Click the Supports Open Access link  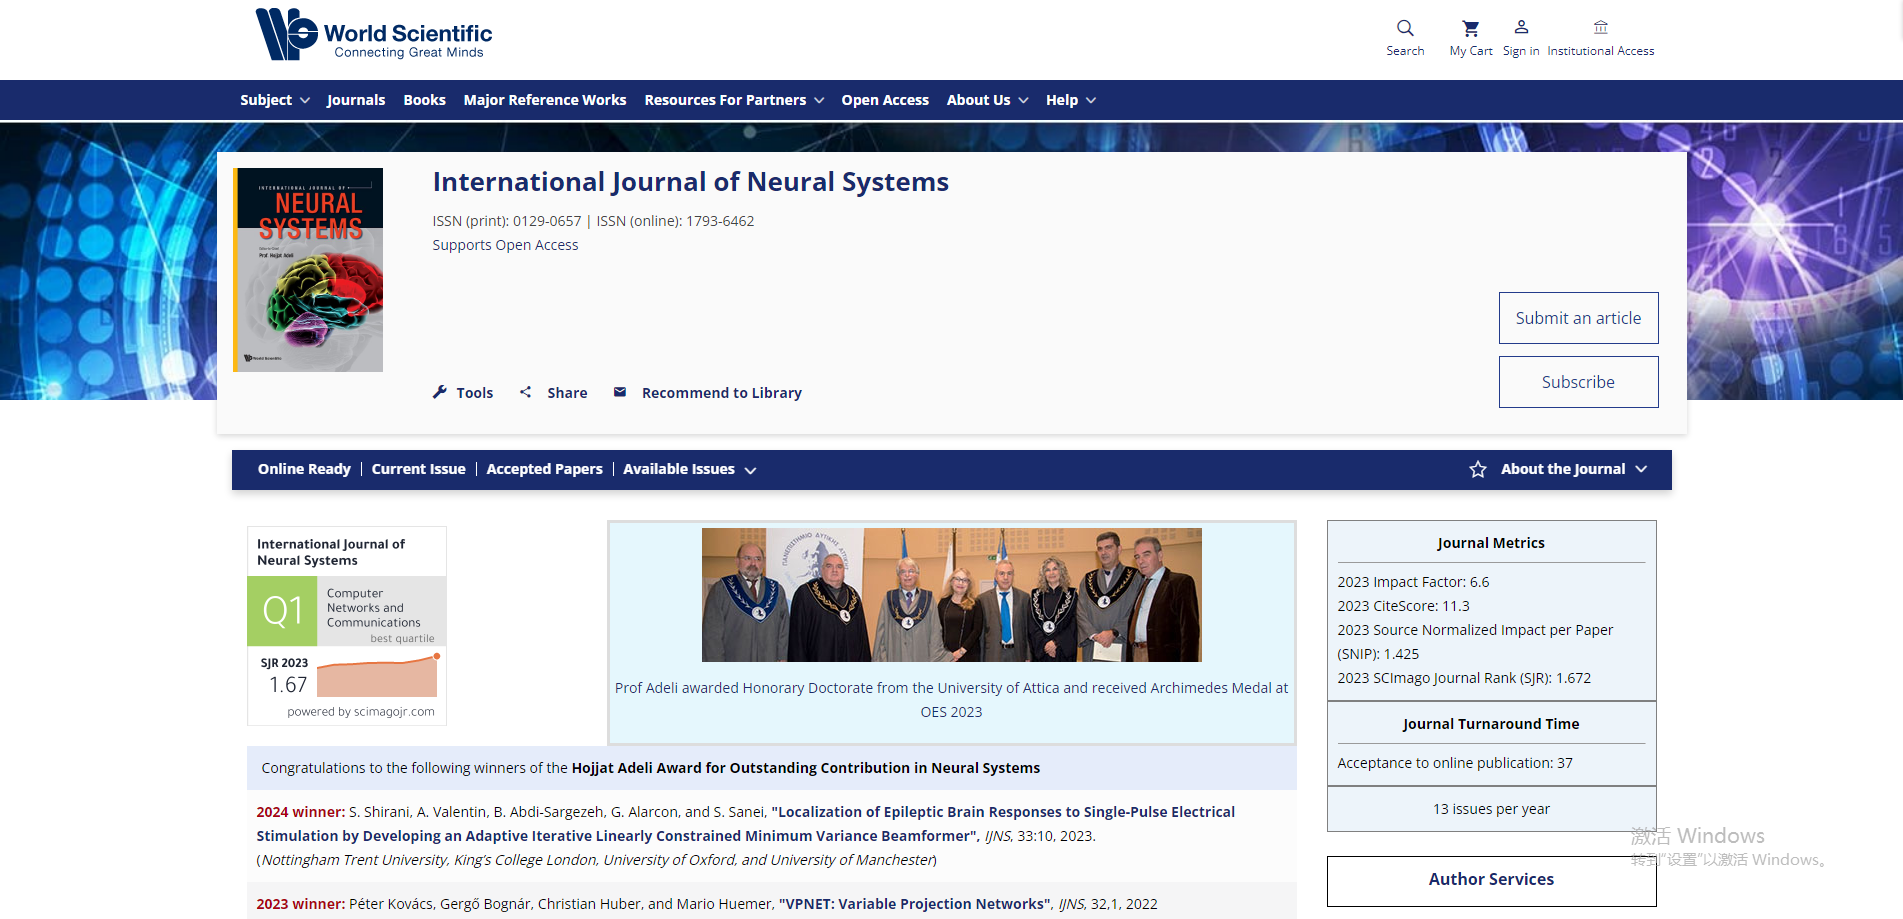(505, 245)
